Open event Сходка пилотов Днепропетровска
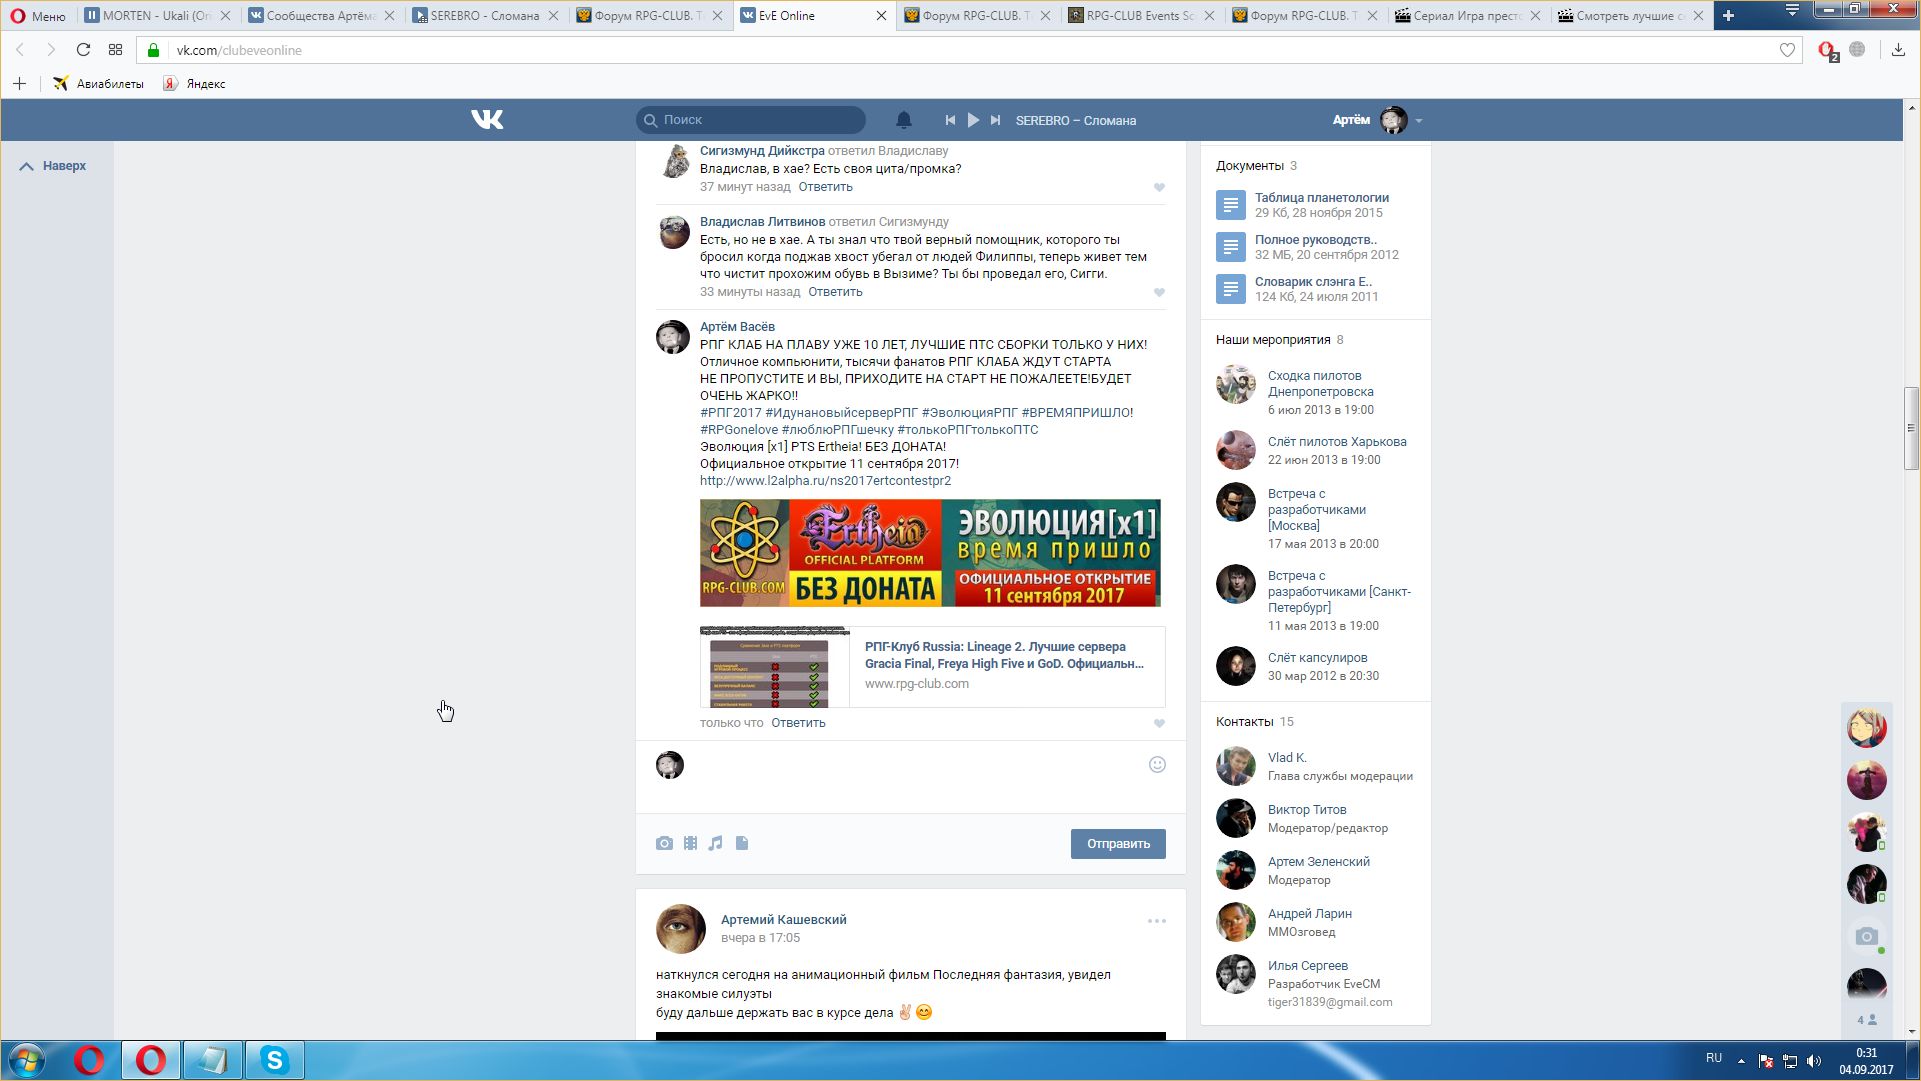This screenshot has height=1081, width=1921. pyautogui.click(x=1320, y=384)
